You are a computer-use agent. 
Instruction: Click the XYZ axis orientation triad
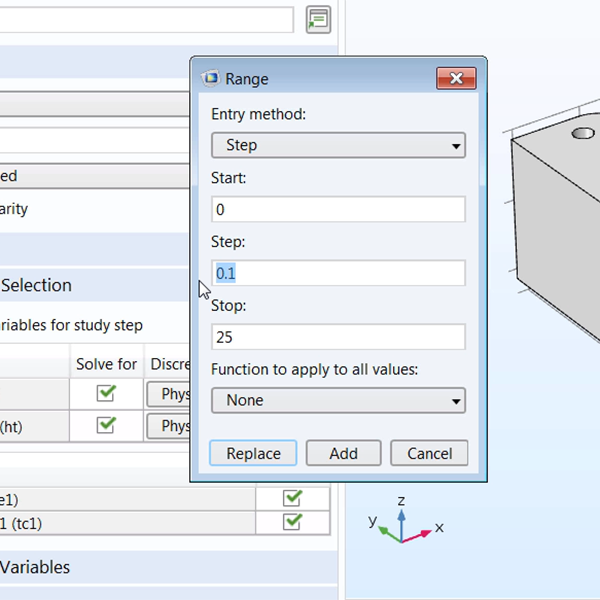click(x=401, y=522)
